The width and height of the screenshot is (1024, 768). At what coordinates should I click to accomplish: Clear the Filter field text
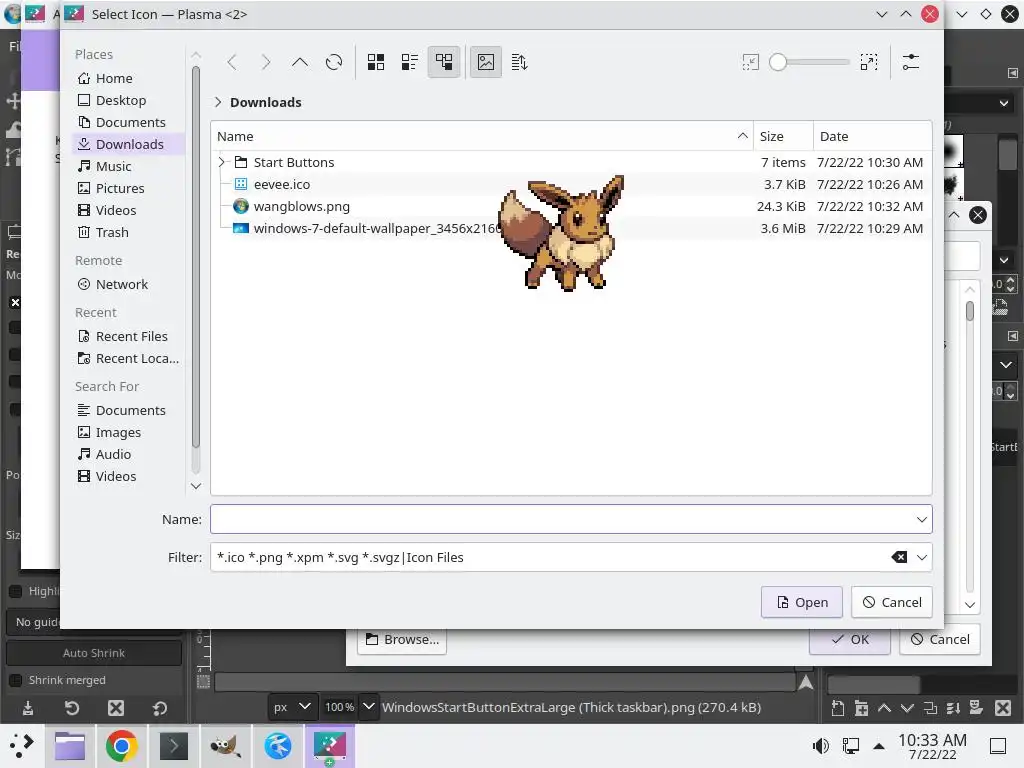pyautogui.click(x=899, y=557)
